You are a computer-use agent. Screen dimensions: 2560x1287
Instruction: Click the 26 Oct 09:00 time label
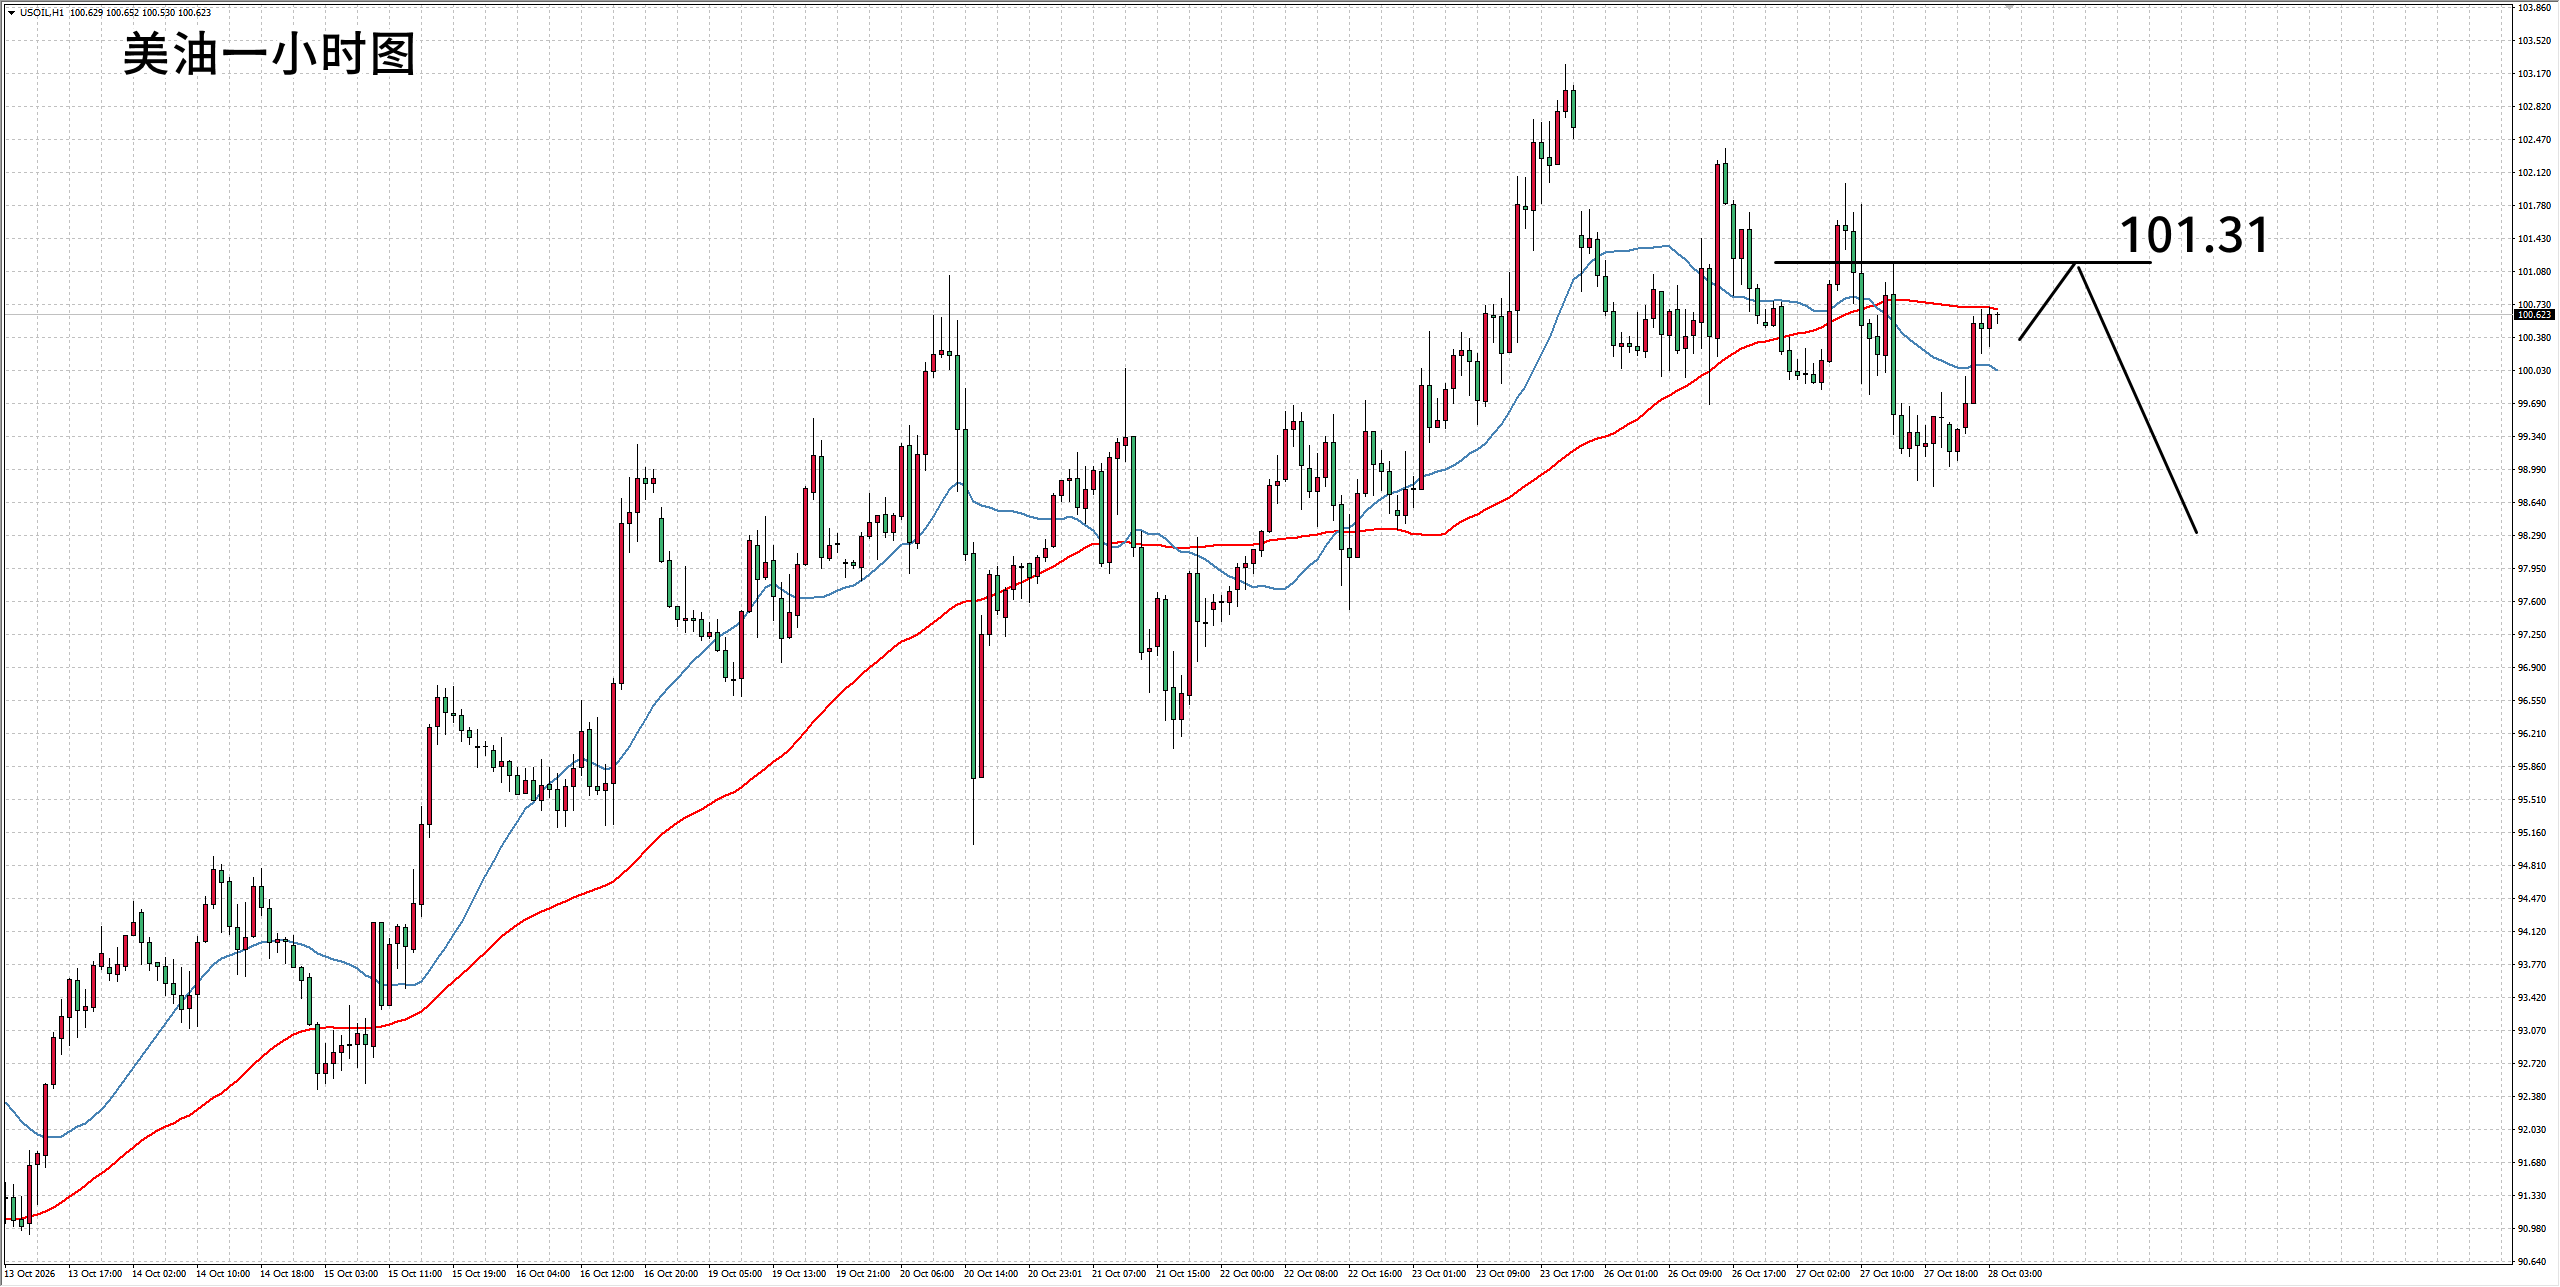(x=1695, y=1274)
